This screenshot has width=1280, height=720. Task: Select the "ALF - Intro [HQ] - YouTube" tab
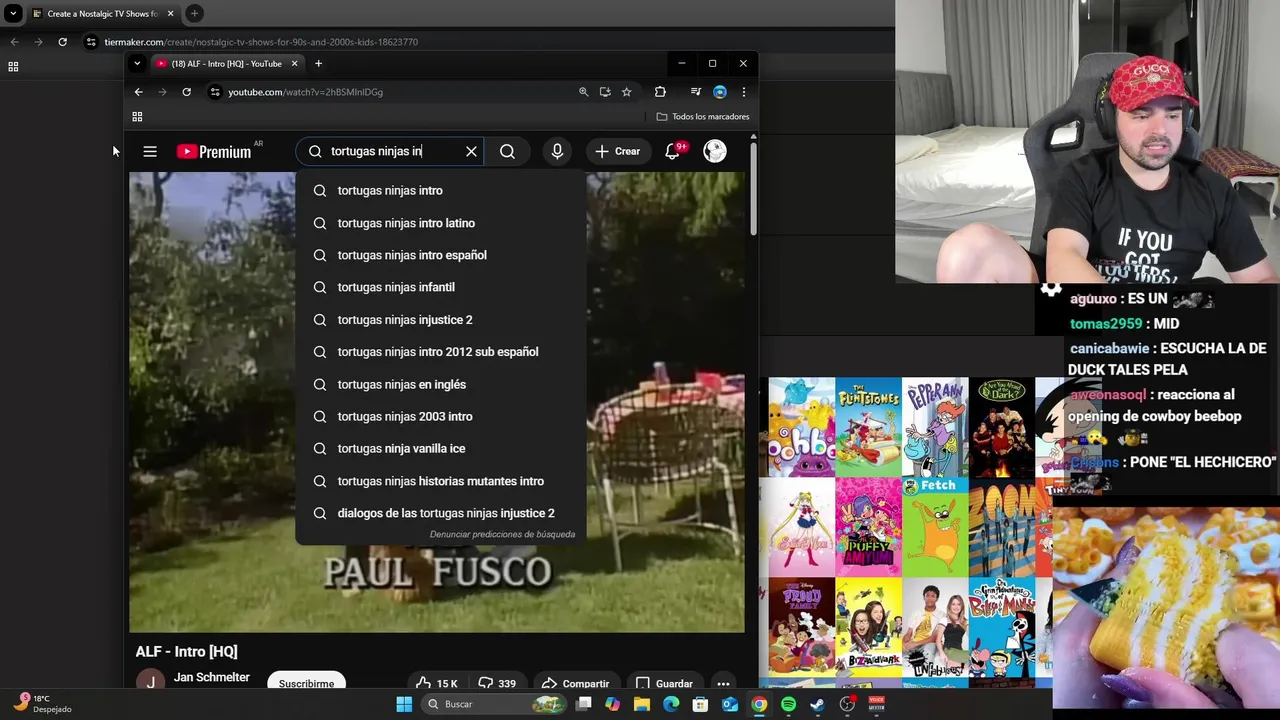[x=225, y=64]
